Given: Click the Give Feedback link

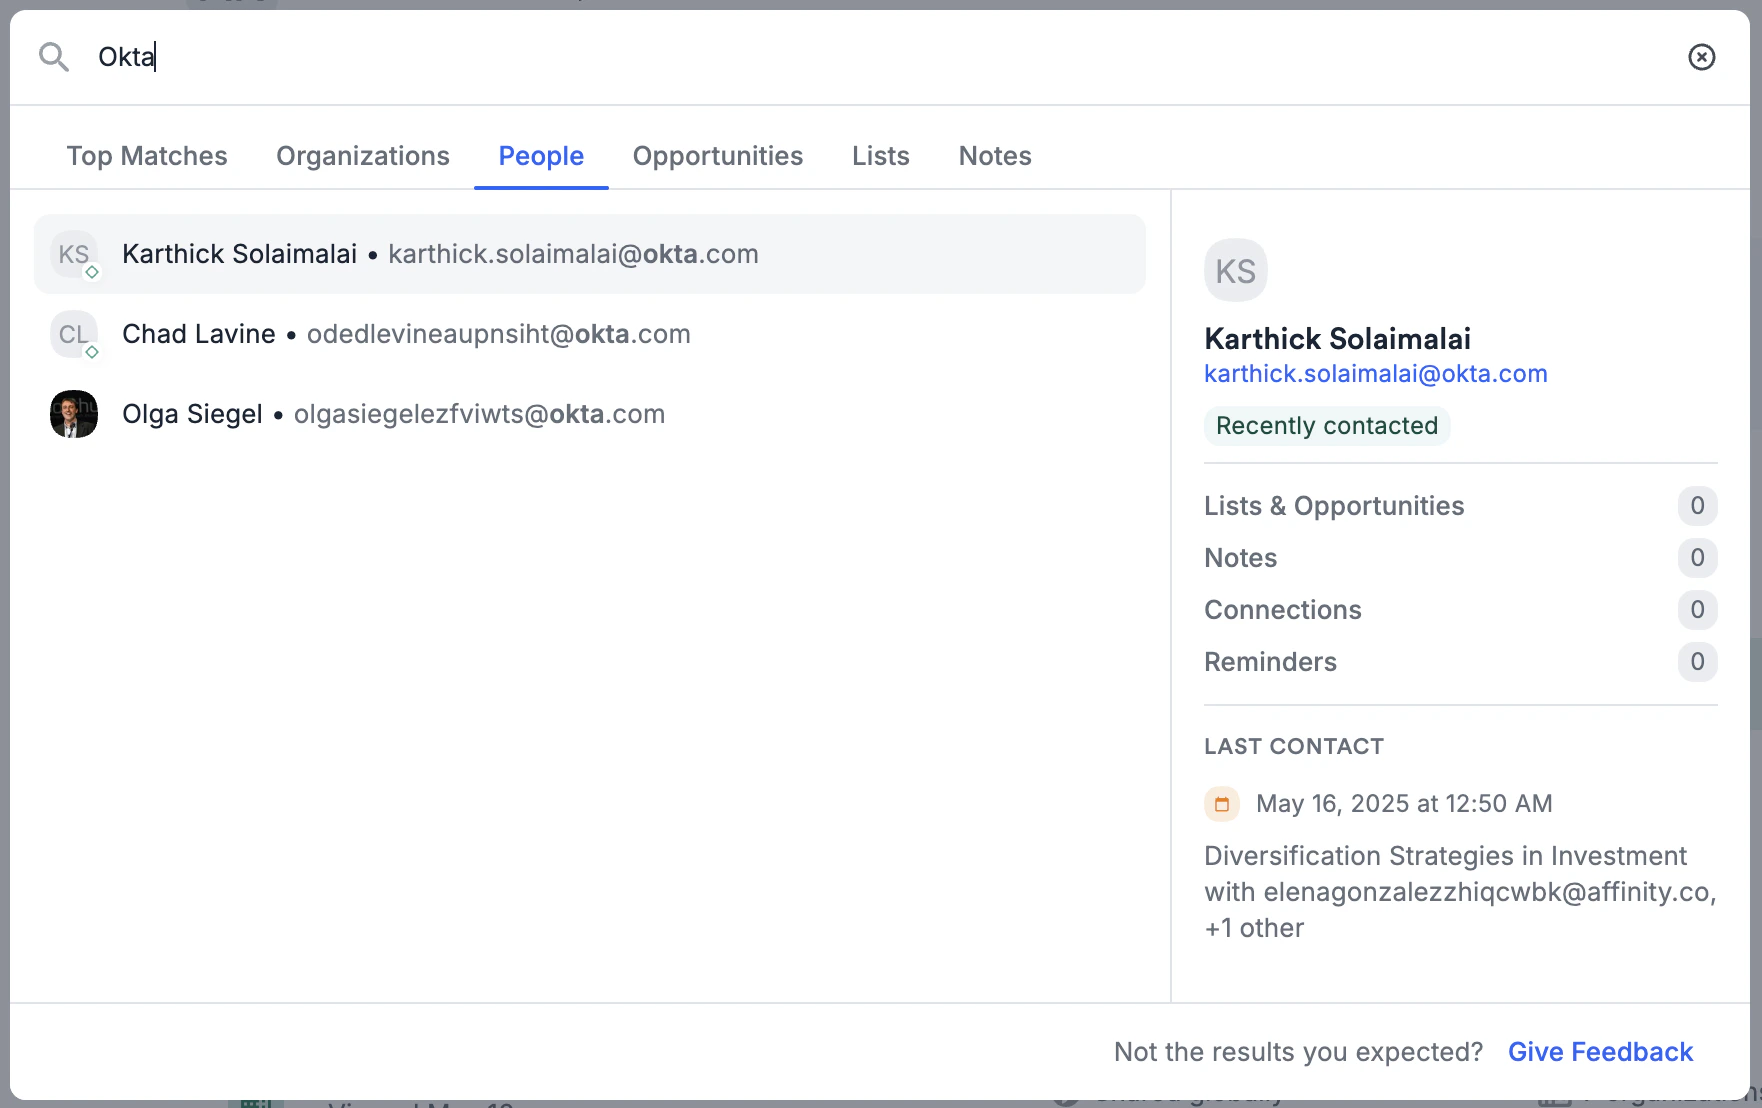Looking at the screenshot, I should point(1600,1052).
